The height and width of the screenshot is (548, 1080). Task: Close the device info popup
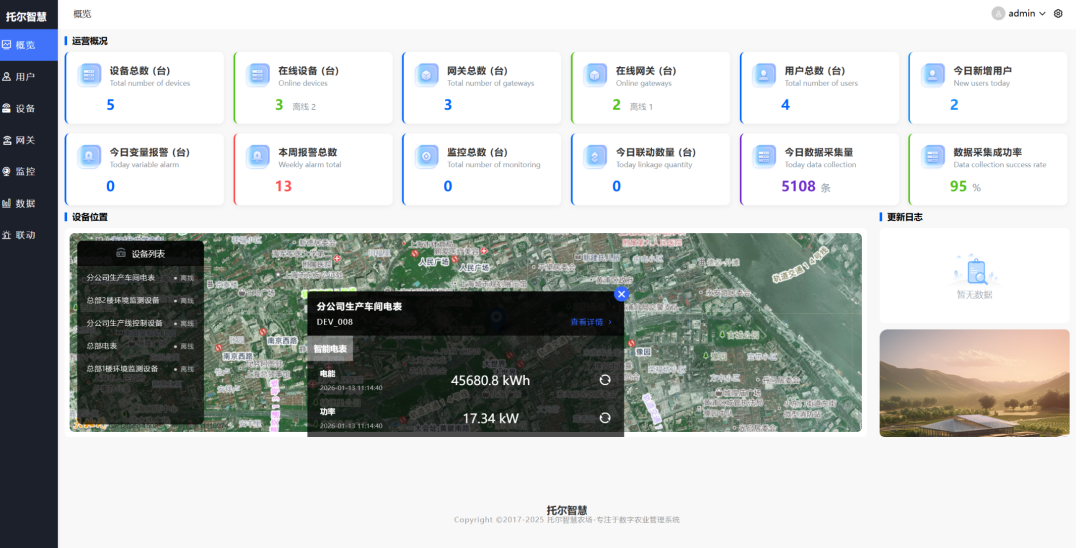(x=621, y=294)
